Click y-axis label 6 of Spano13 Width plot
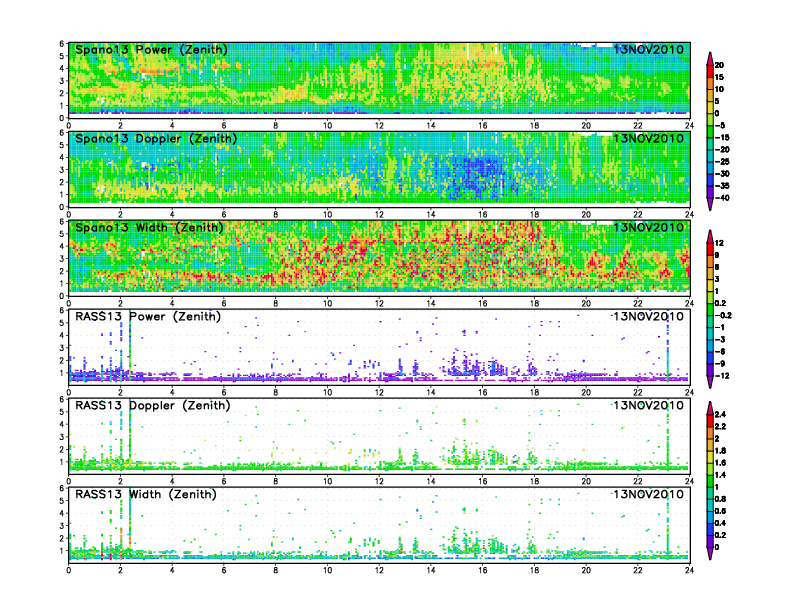The image size is (792, 612). click(62, 222)
